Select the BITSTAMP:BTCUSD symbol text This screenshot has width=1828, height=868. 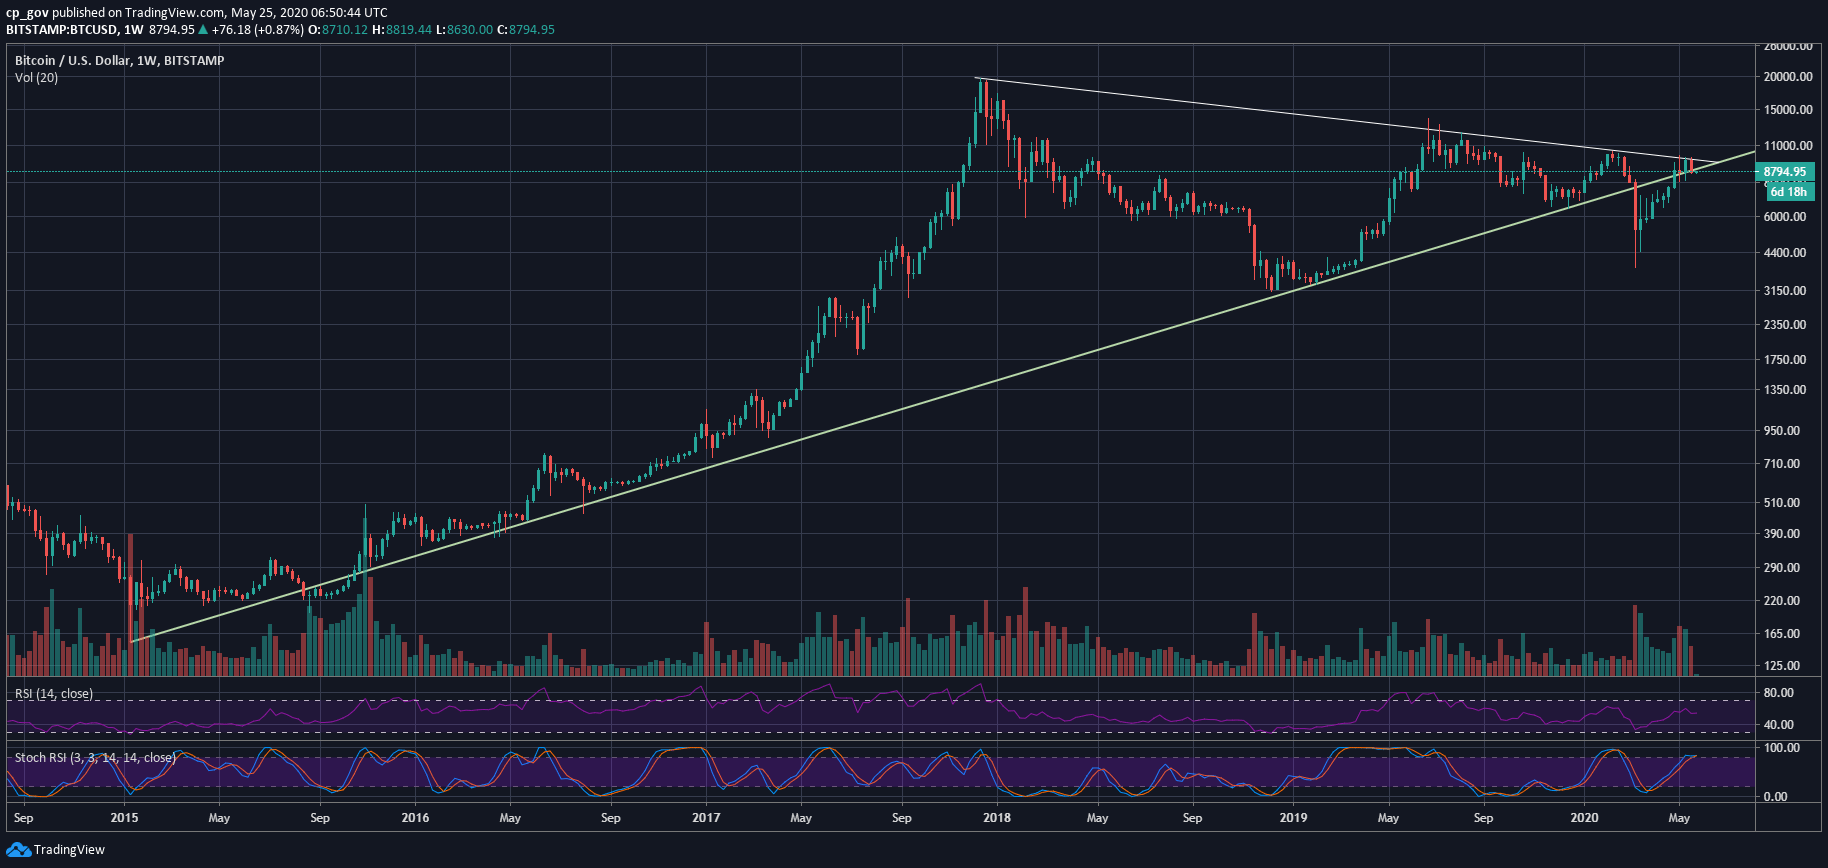pyautogui.click(x=60, y=30)
